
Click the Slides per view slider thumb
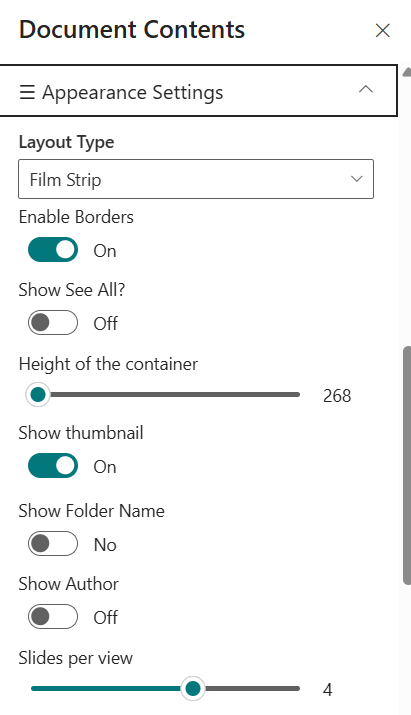pos(193,689)
